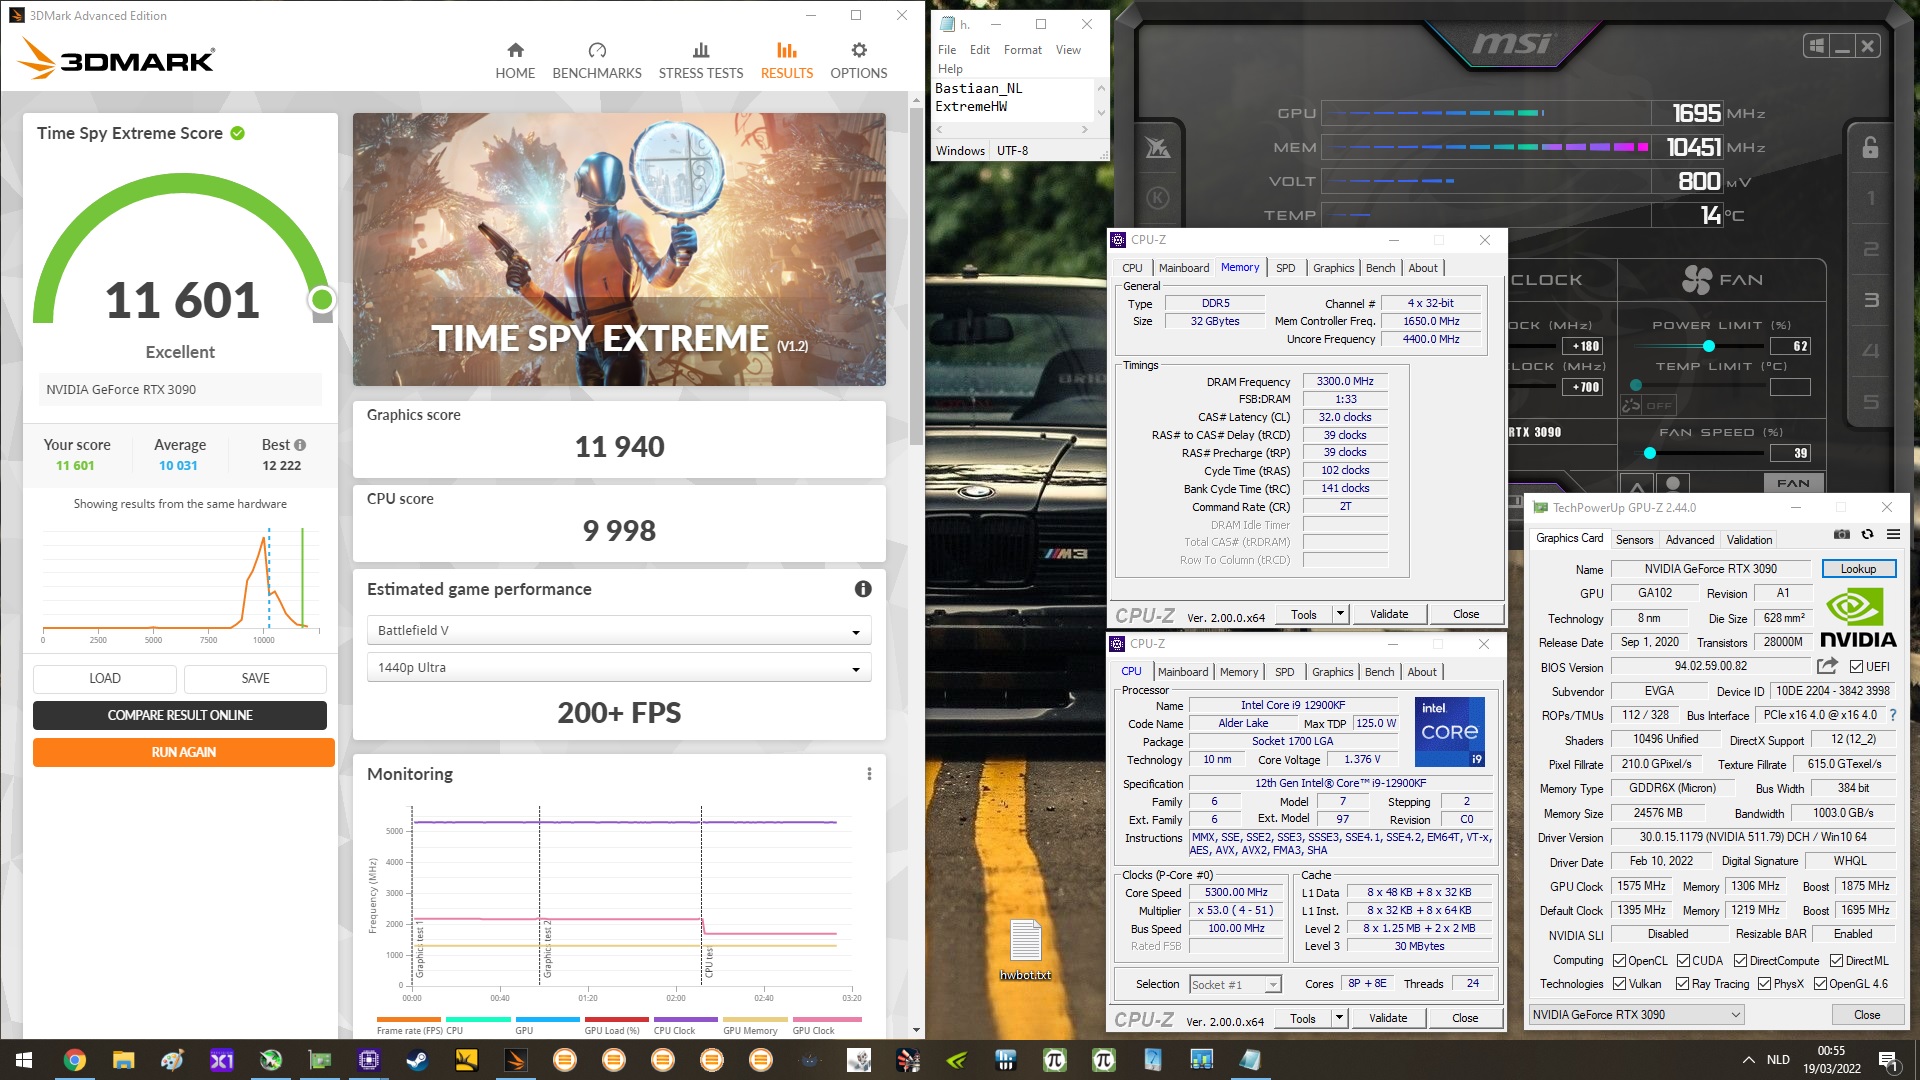Open Format menu in Notepad
The image size is (1920, 1080).
click(1022, 50)
